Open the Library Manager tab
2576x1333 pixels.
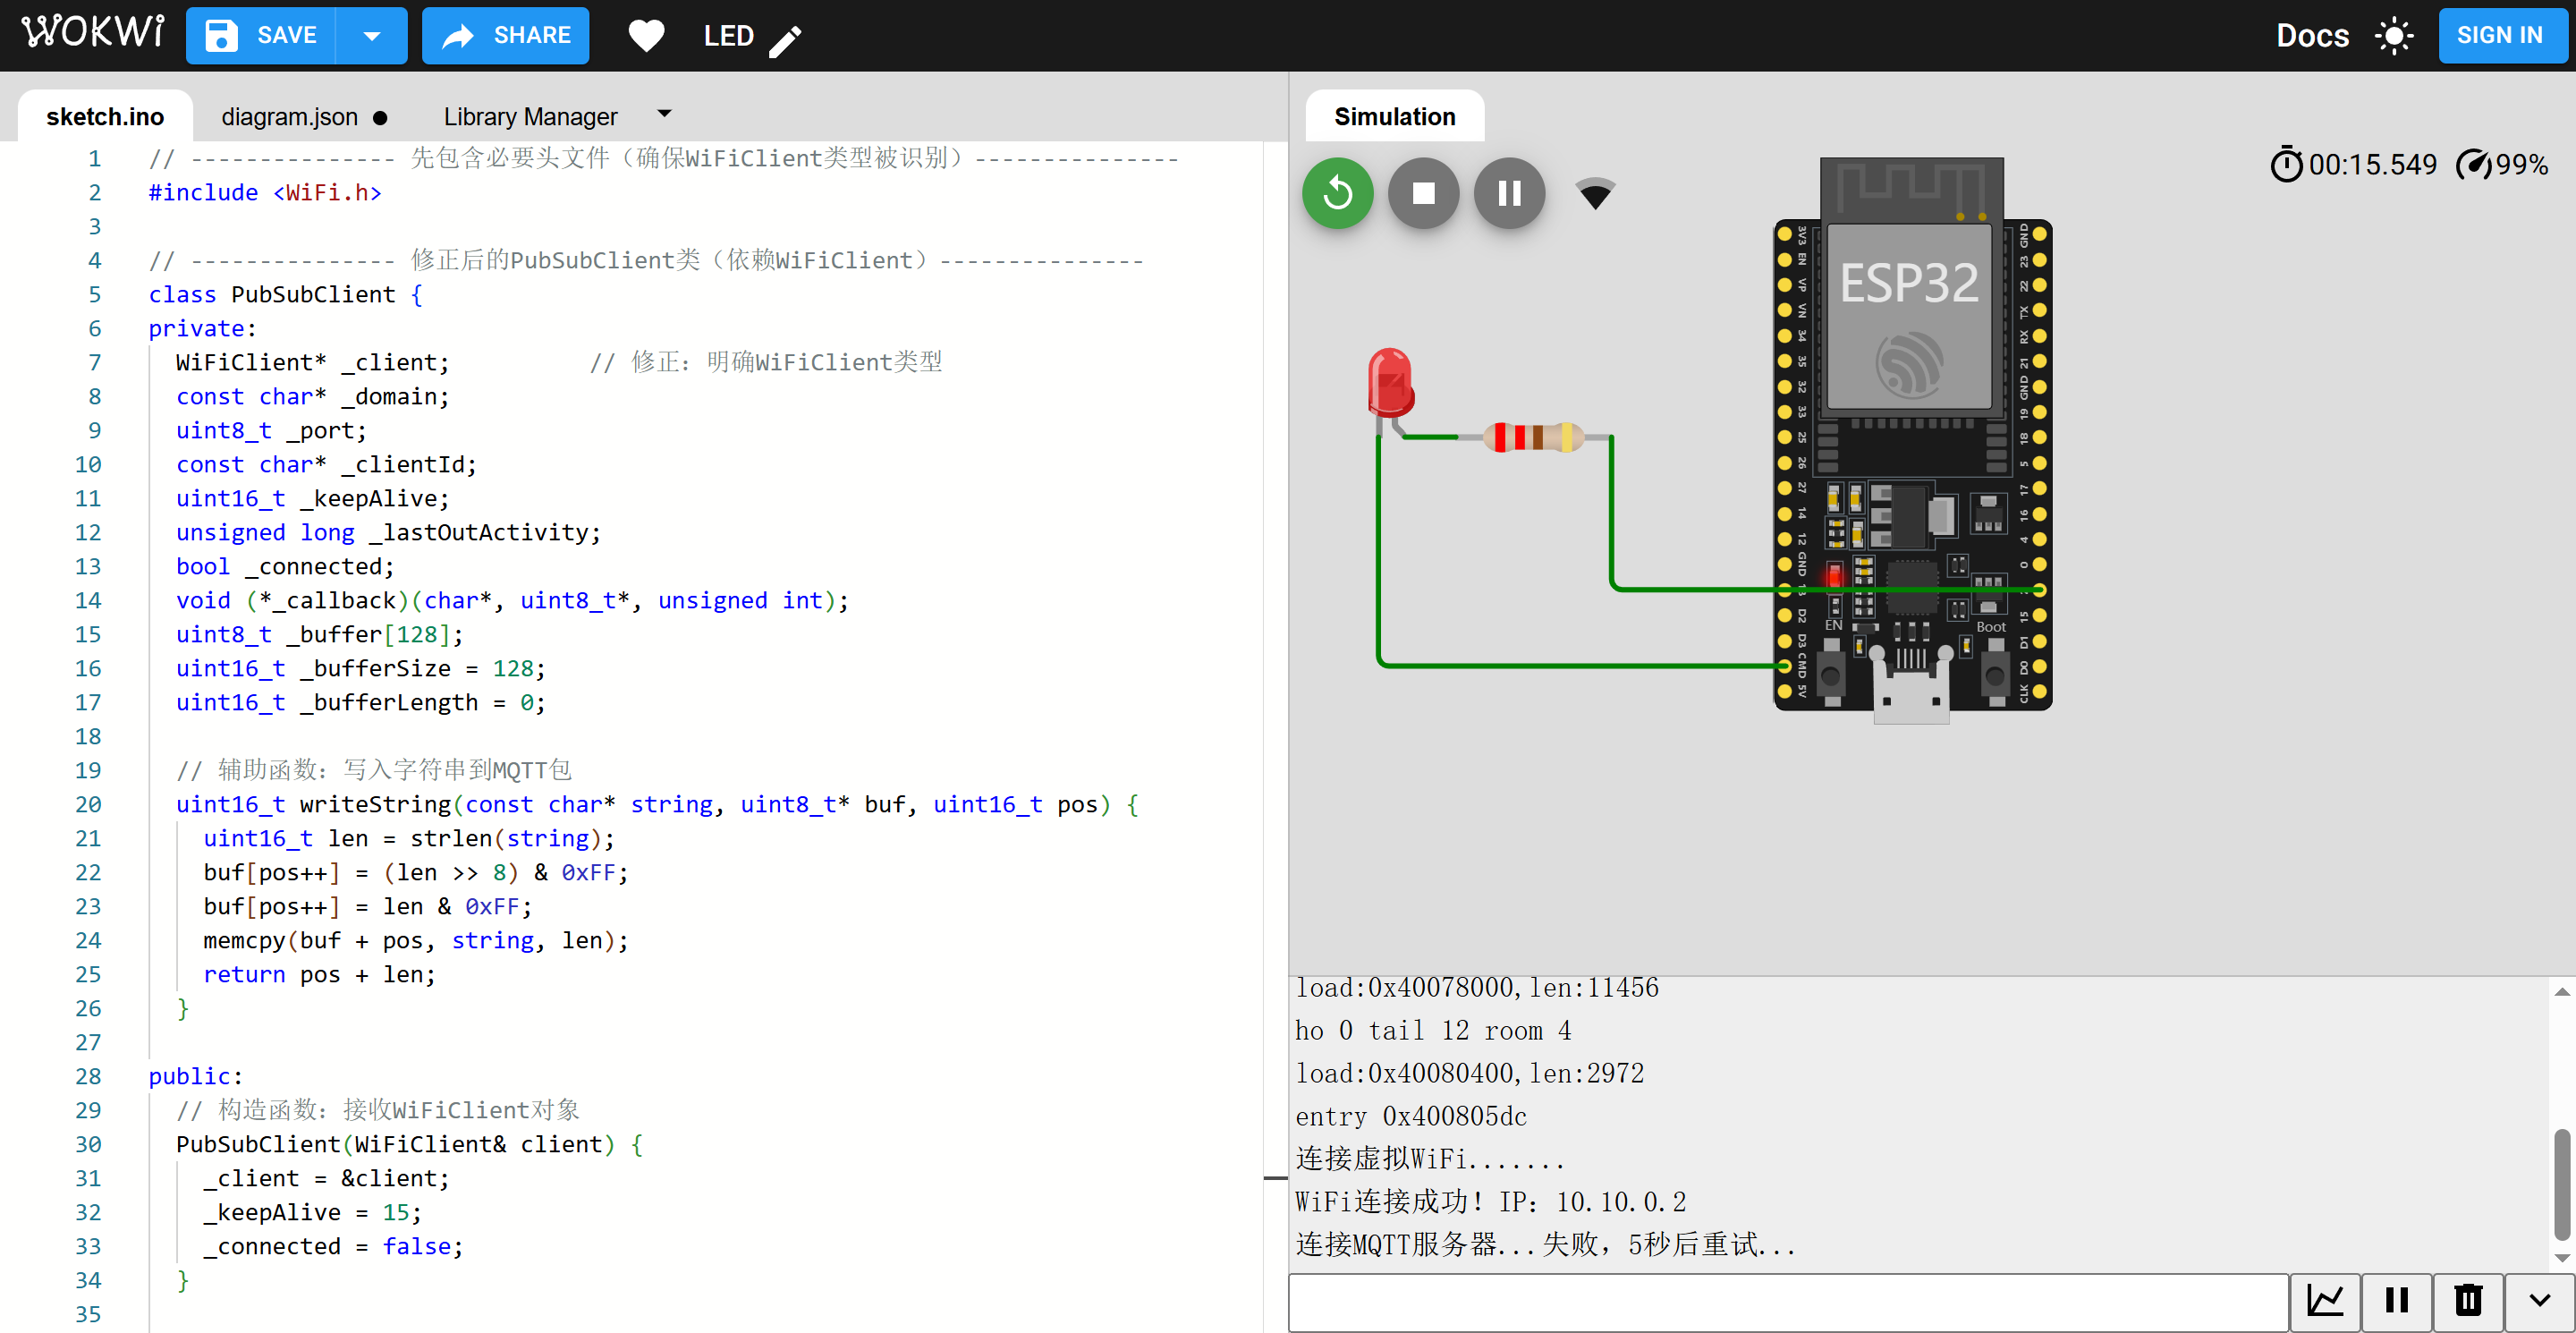pos(530,117)
